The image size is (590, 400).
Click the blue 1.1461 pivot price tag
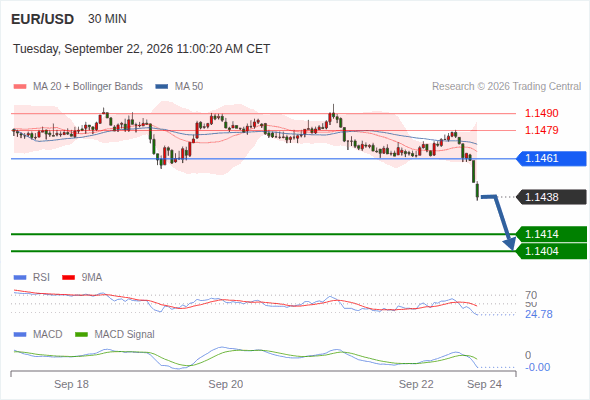tap(551, 158)
